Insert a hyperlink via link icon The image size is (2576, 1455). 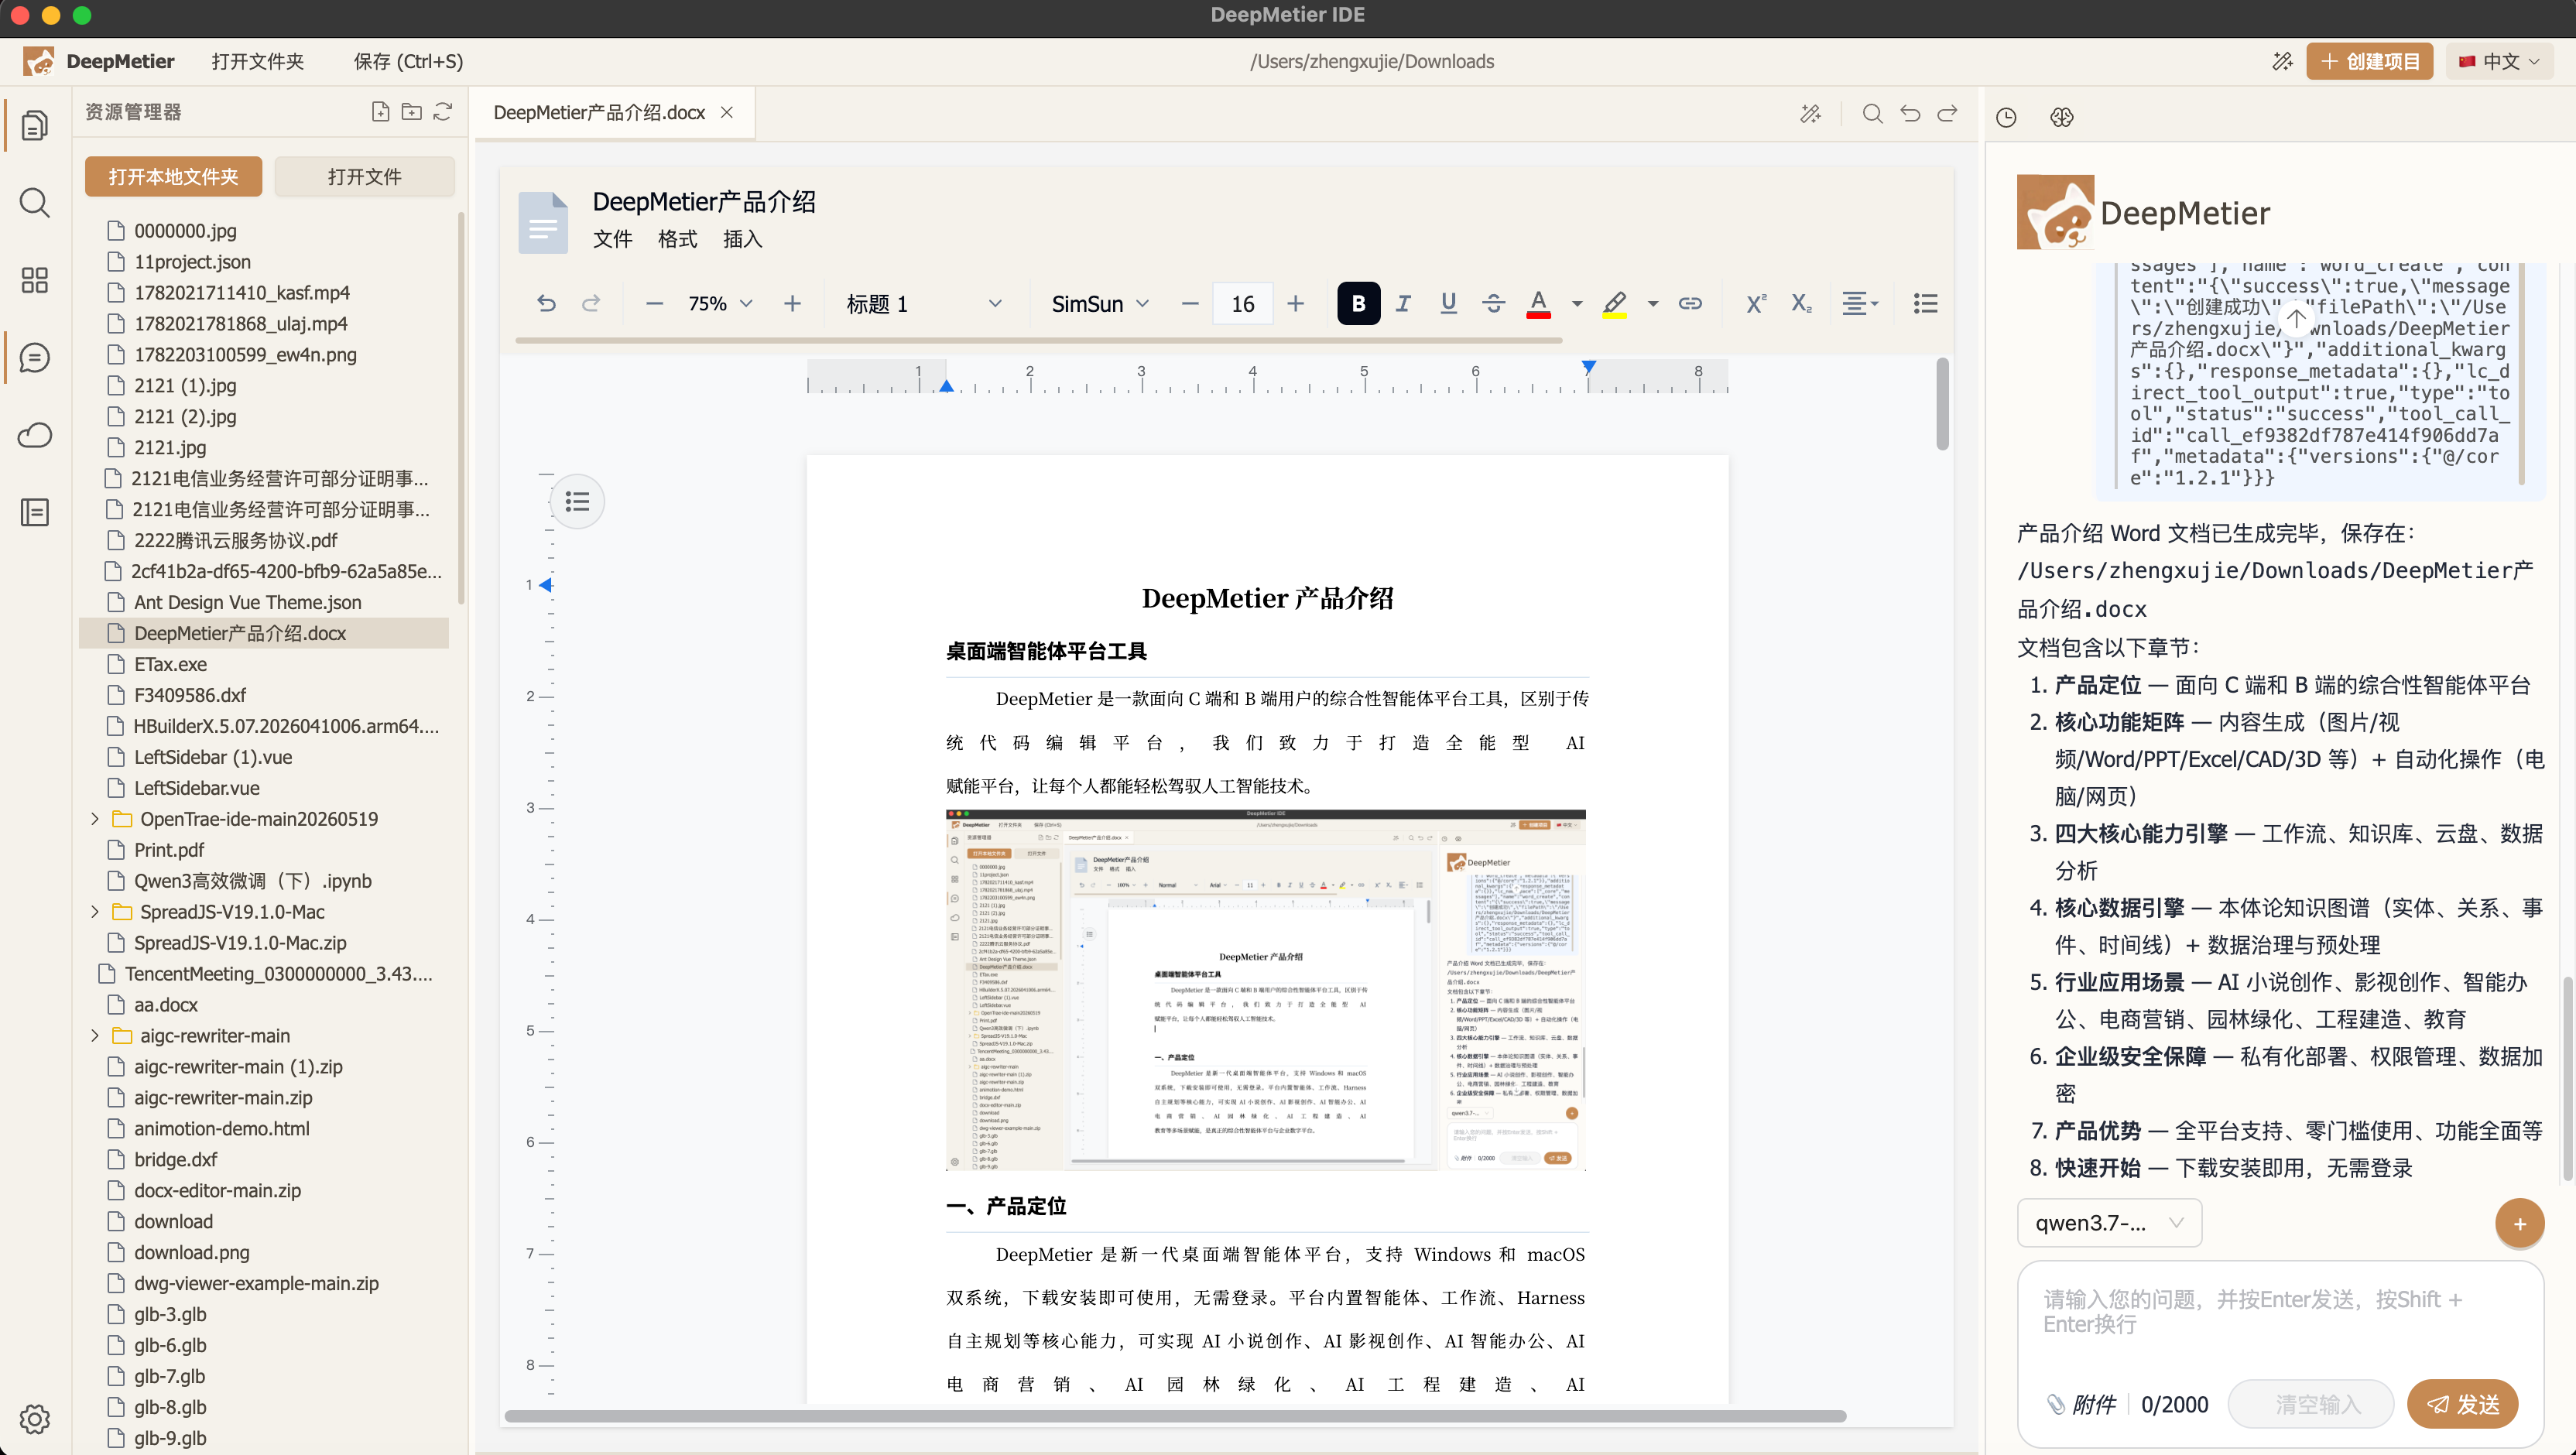1690,303
